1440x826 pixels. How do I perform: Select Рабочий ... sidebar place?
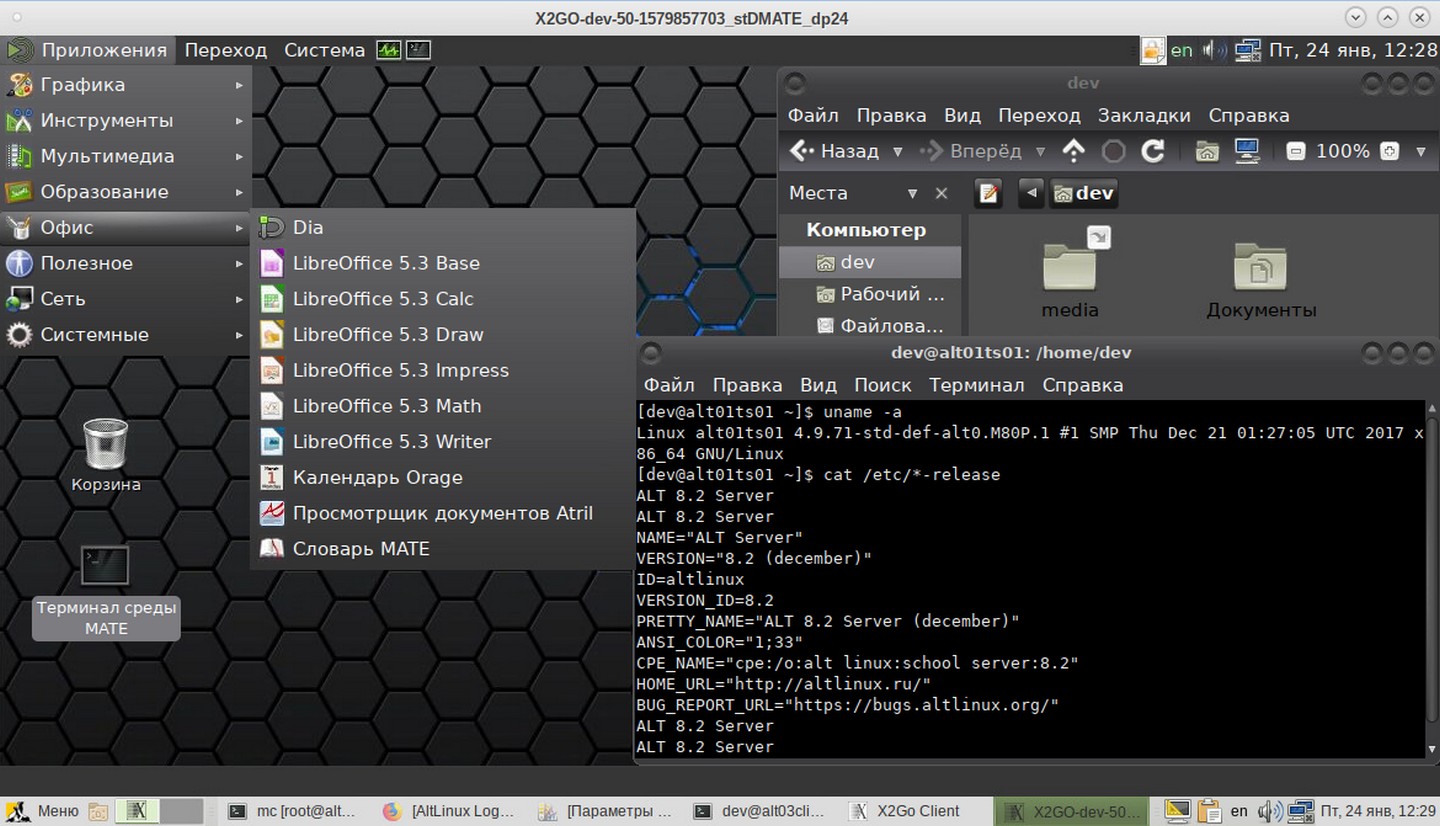(x=870, y=294)
